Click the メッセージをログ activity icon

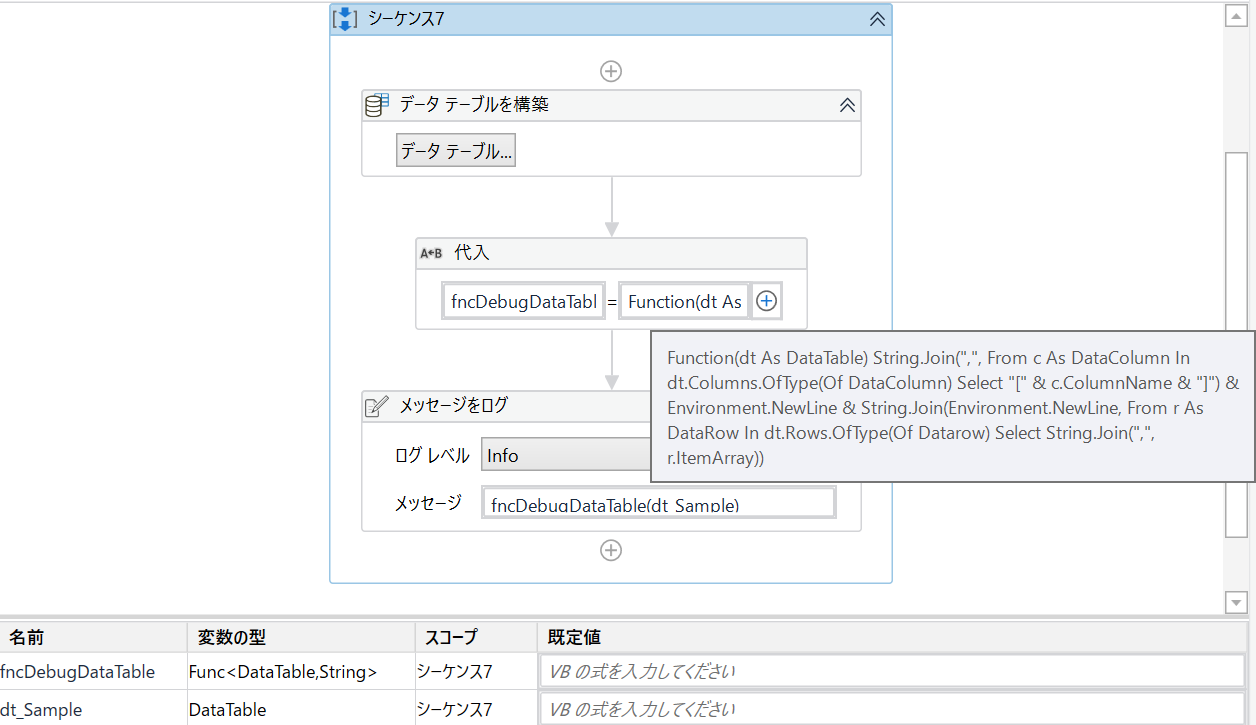pyautogui.click(x=376, y=406)
